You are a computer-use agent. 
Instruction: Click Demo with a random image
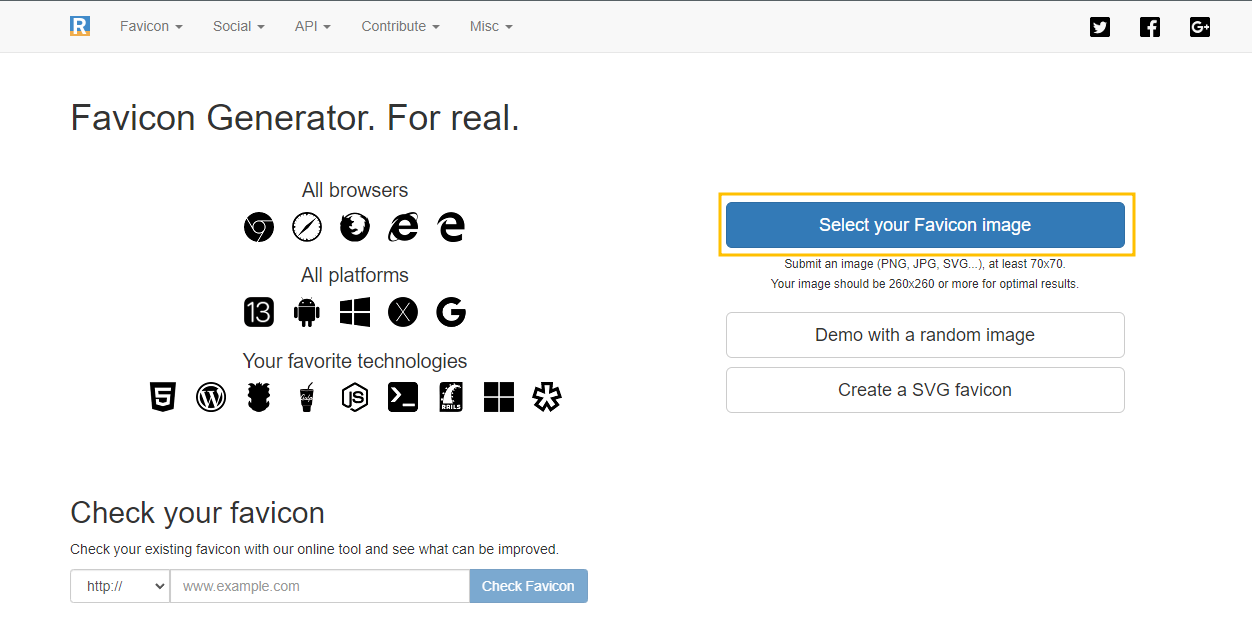924,335
